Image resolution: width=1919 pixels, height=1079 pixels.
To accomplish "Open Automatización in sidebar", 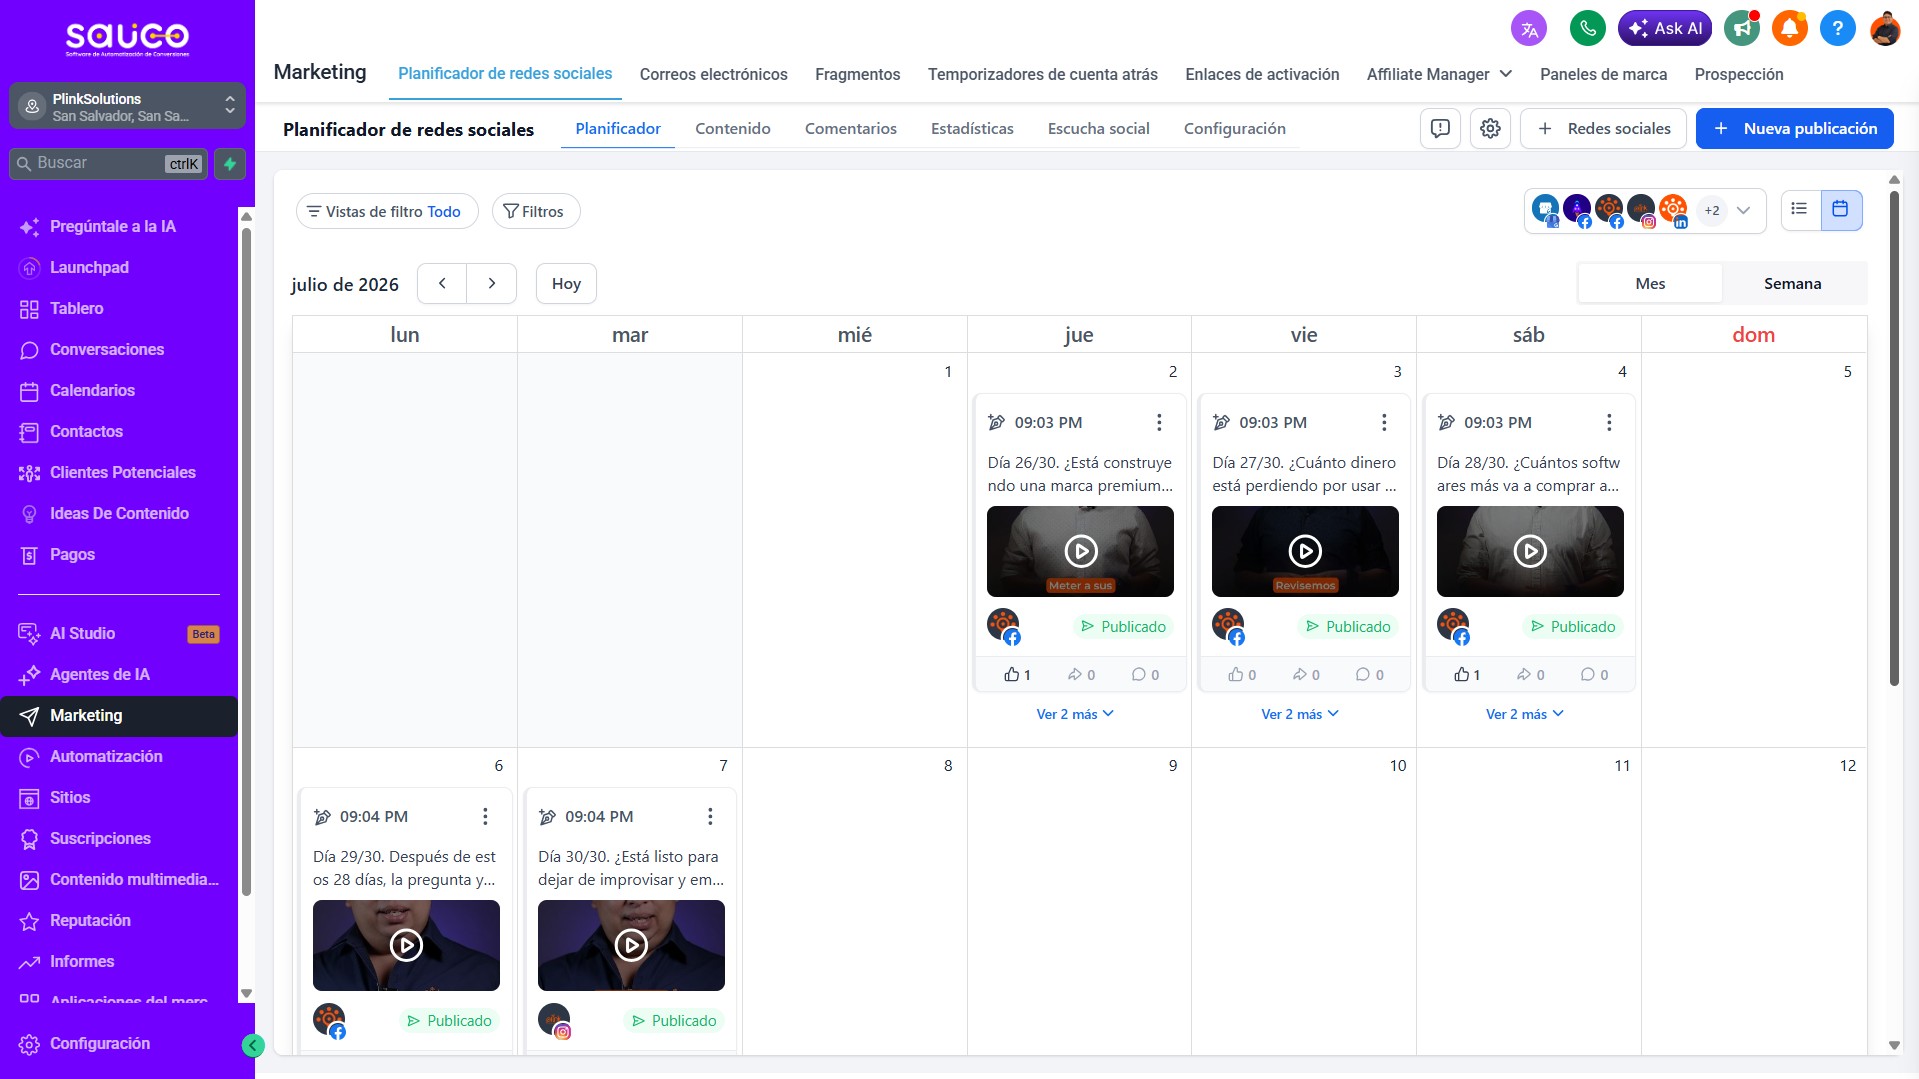I will 106,757.
